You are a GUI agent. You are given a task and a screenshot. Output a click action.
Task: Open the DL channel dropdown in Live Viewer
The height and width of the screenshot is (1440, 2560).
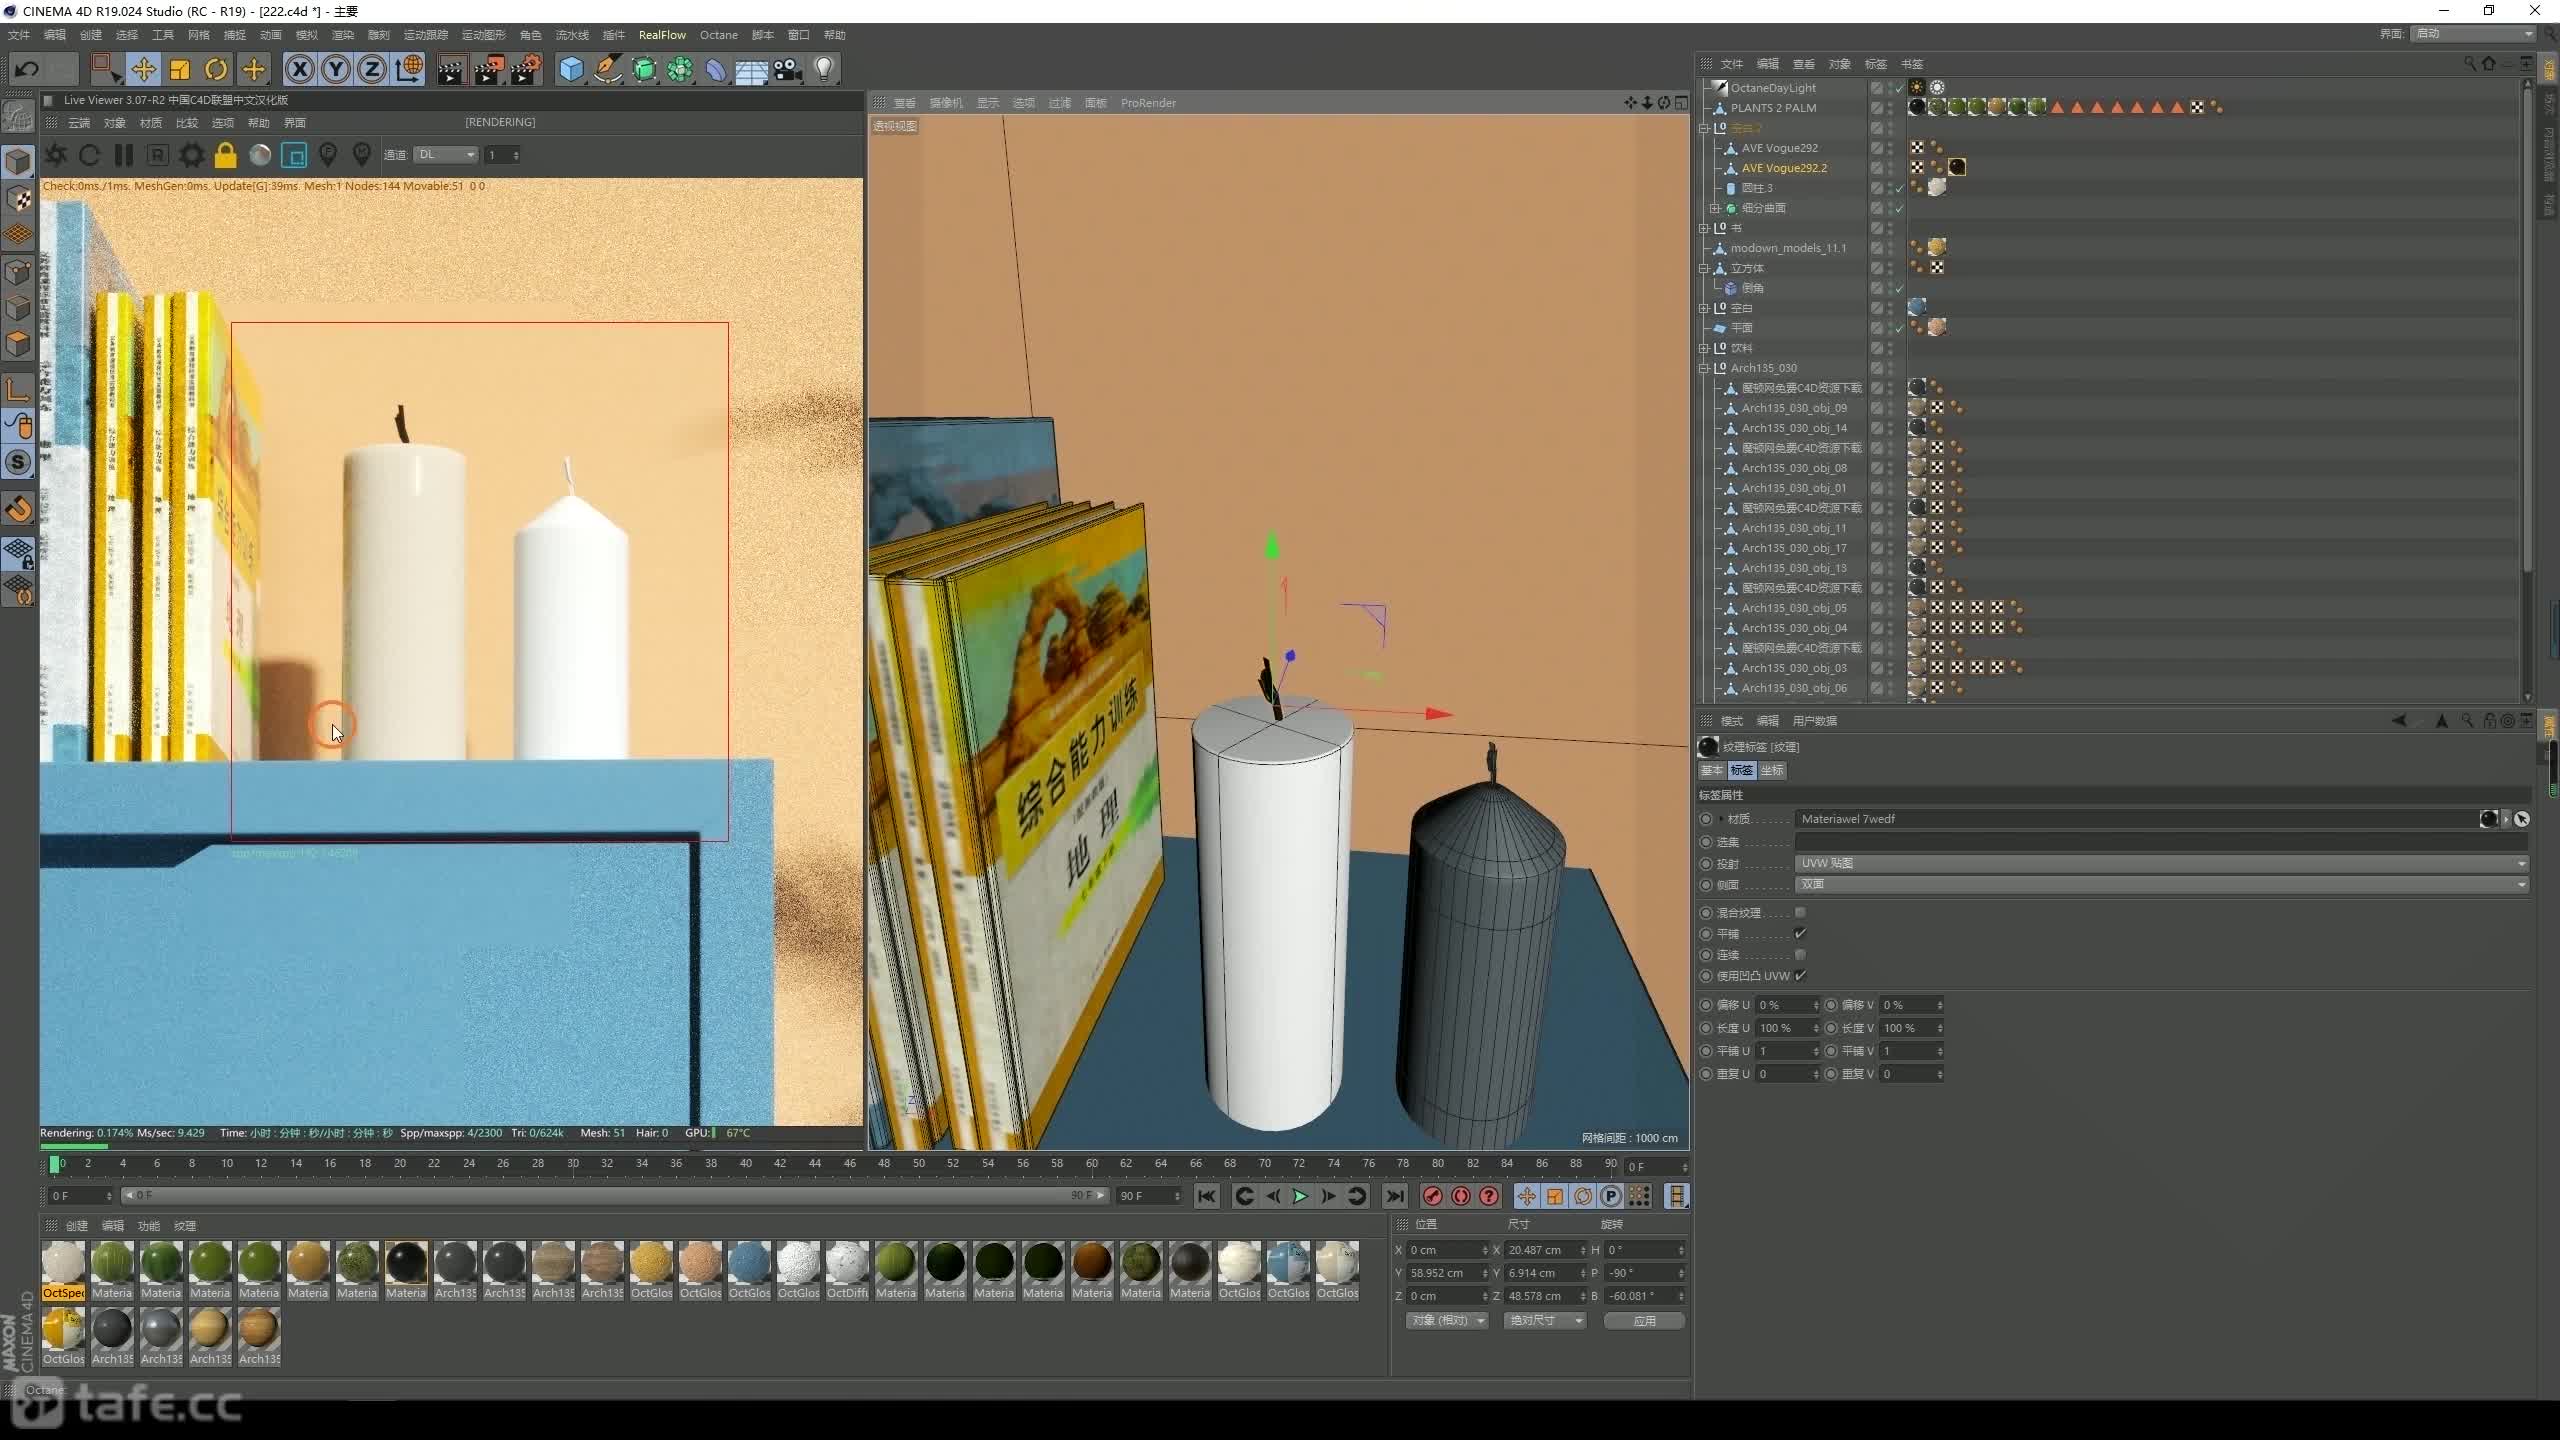(446, 155)
